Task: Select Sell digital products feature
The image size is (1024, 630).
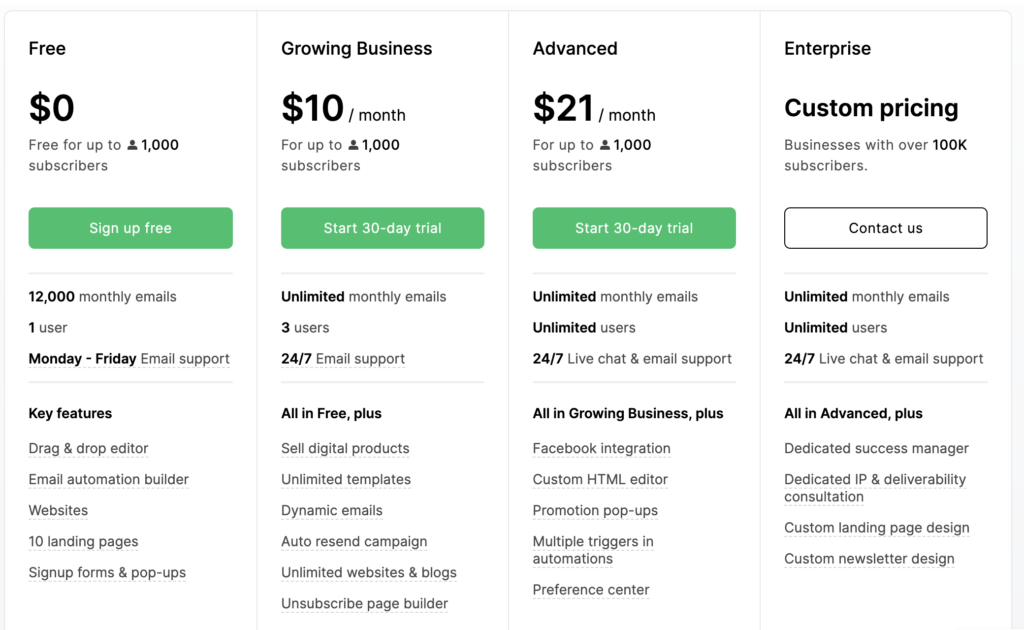Action: tap(345, 449)
